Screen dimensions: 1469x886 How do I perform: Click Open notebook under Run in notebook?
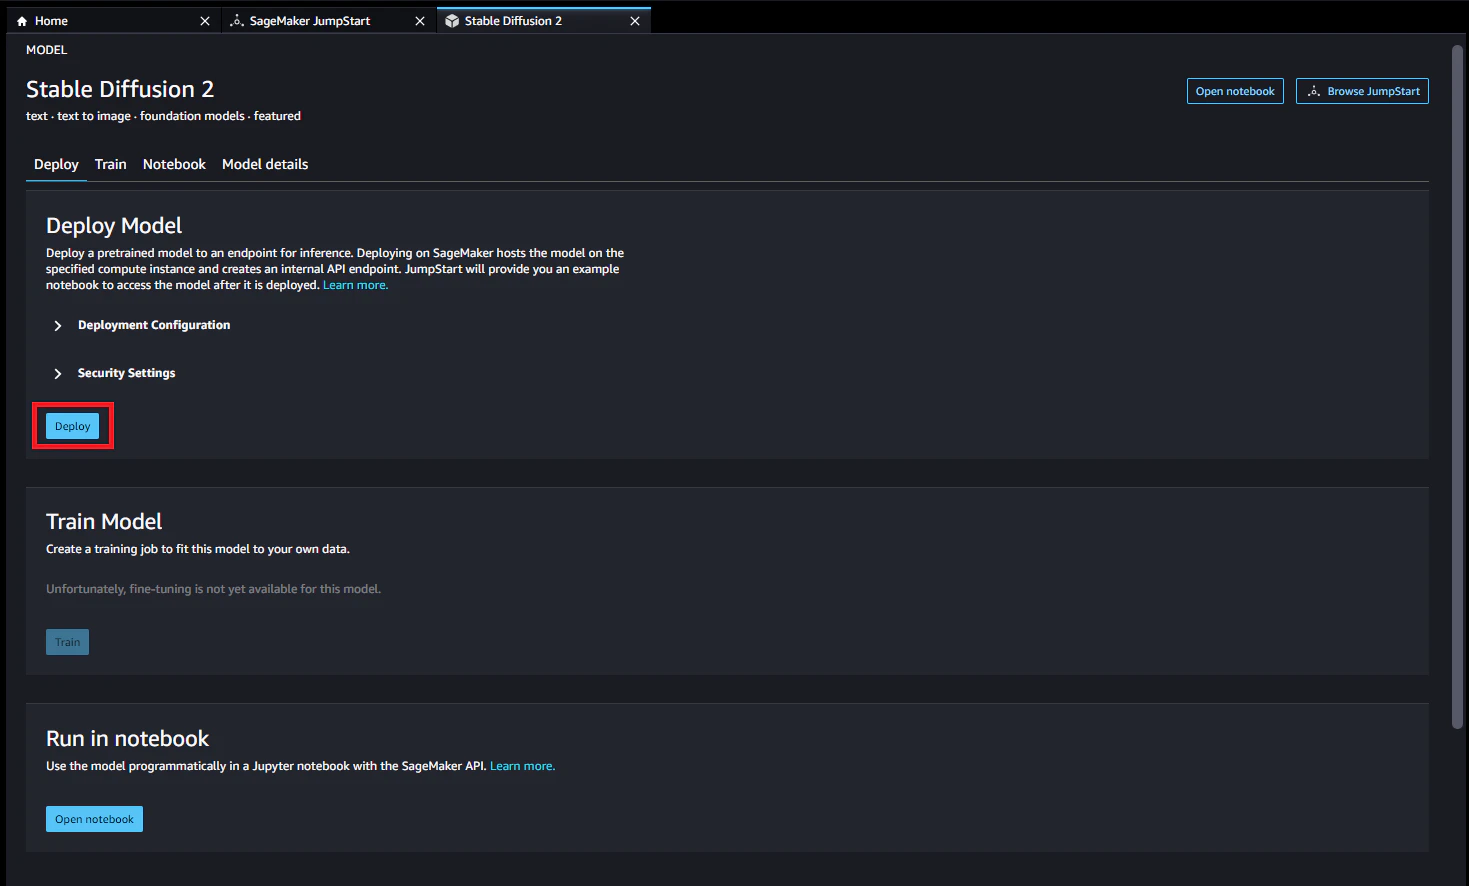[94, 819]
